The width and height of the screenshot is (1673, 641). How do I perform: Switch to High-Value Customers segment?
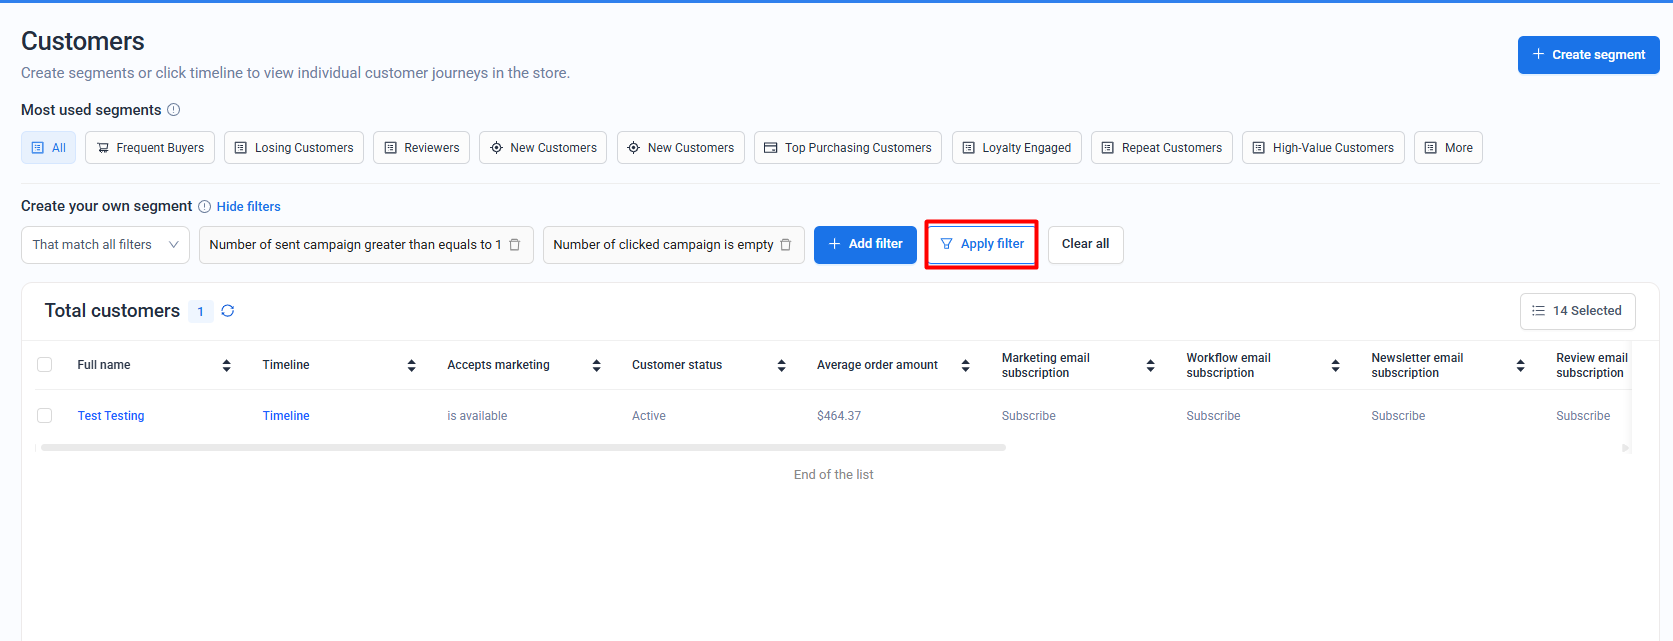coord(1323,148)
